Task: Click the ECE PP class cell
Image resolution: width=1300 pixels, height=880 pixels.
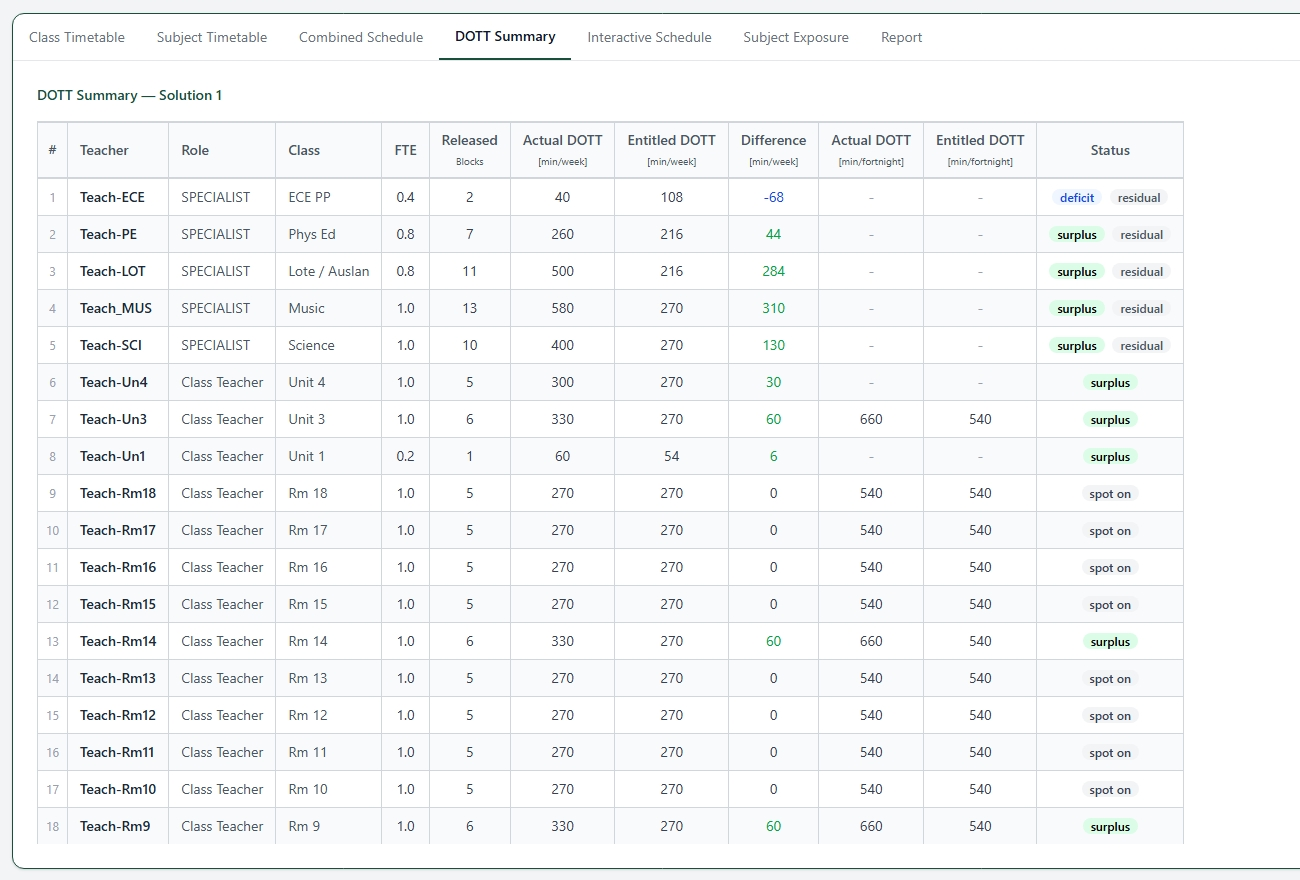Action: pyautogui.click(x=328, y=197)
